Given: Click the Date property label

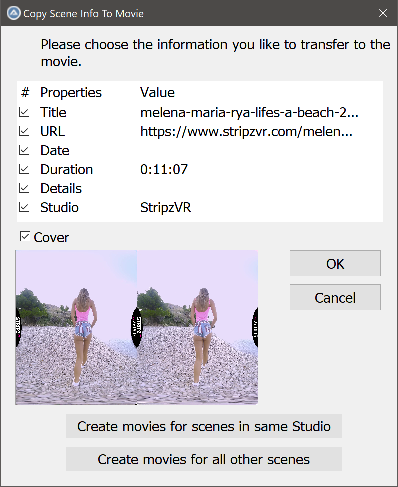Looking at the screenshot, I should point(55,150).
